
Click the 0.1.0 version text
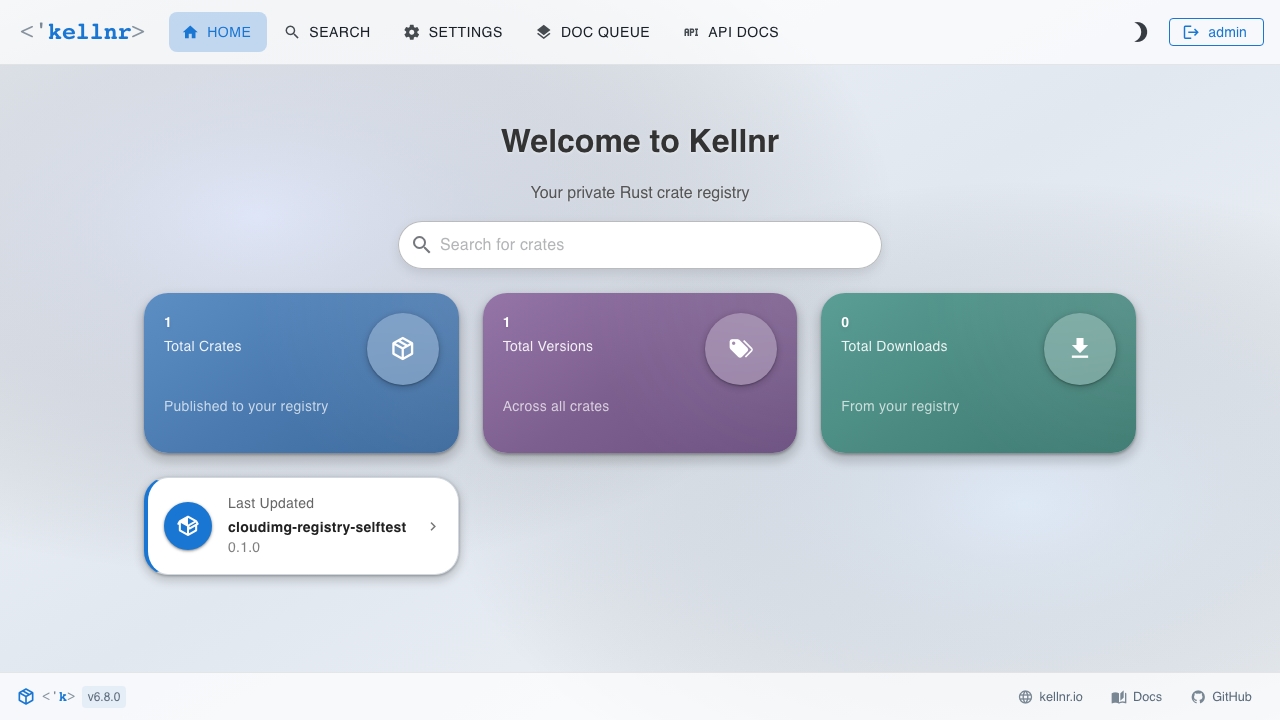244,547
